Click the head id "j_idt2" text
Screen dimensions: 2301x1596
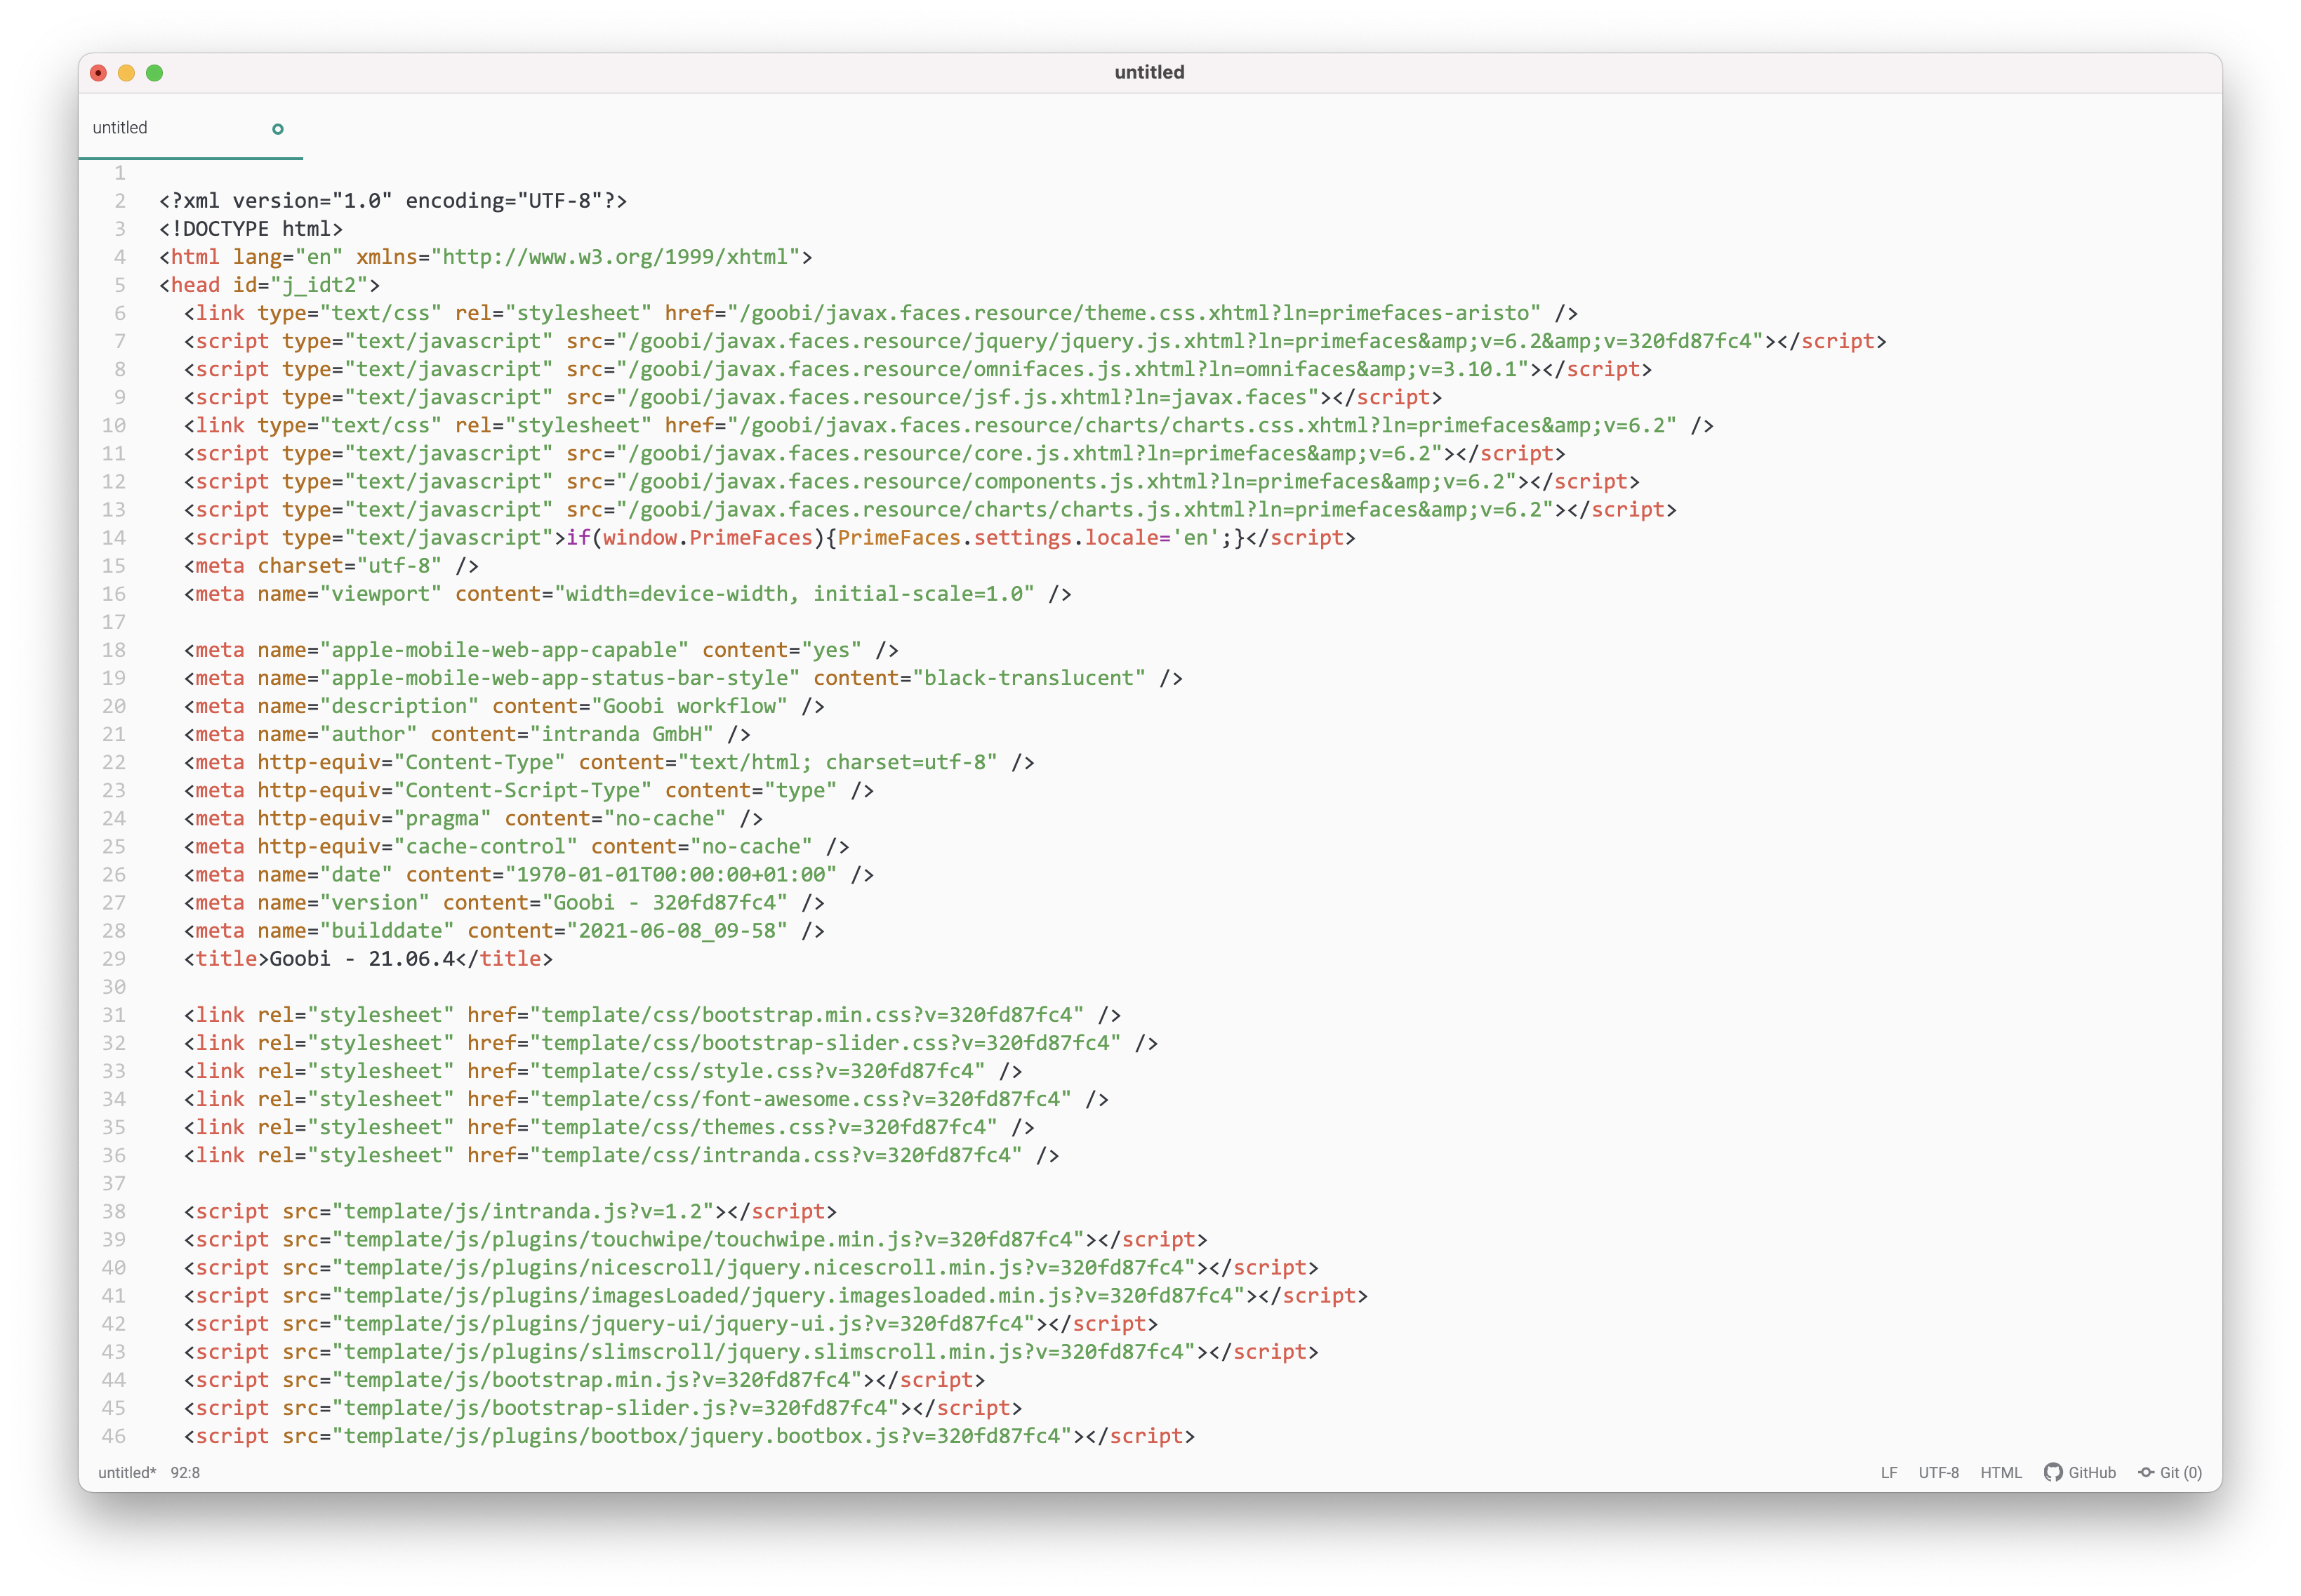pos(319,285)
